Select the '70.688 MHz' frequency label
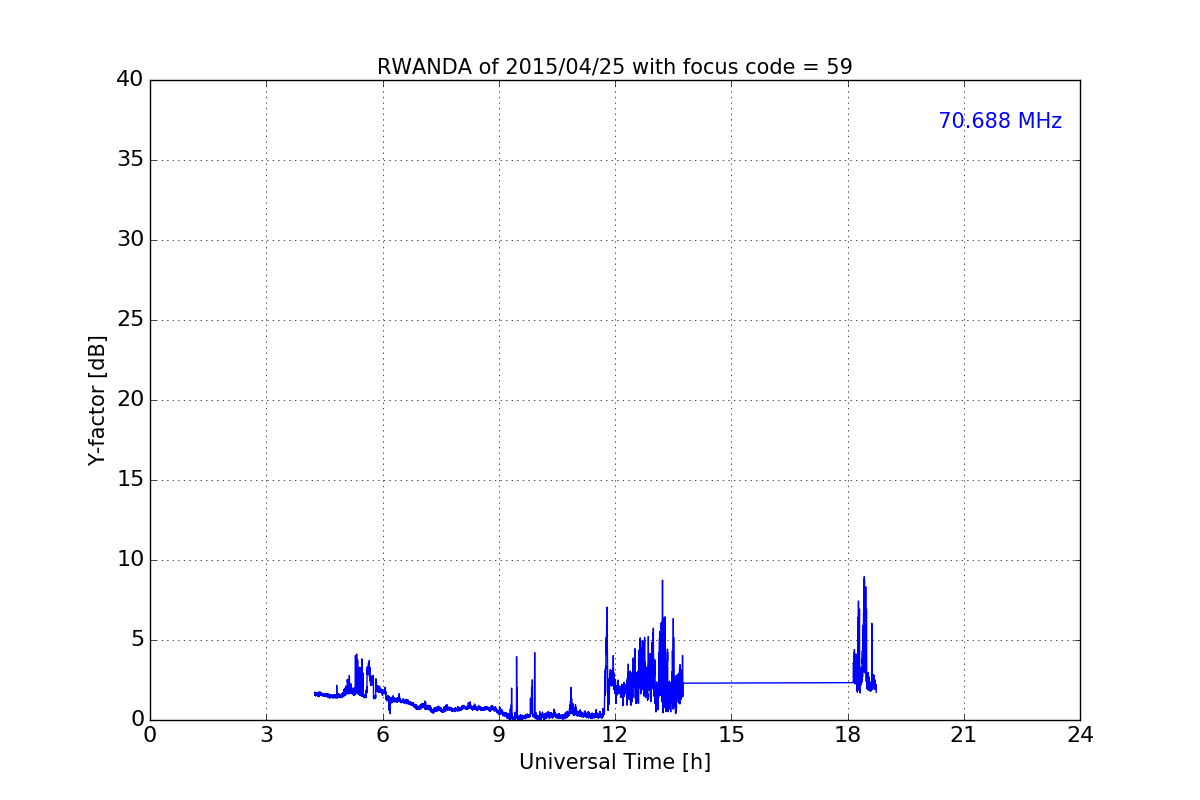The image size is (1200, 800). (1000, 121)
